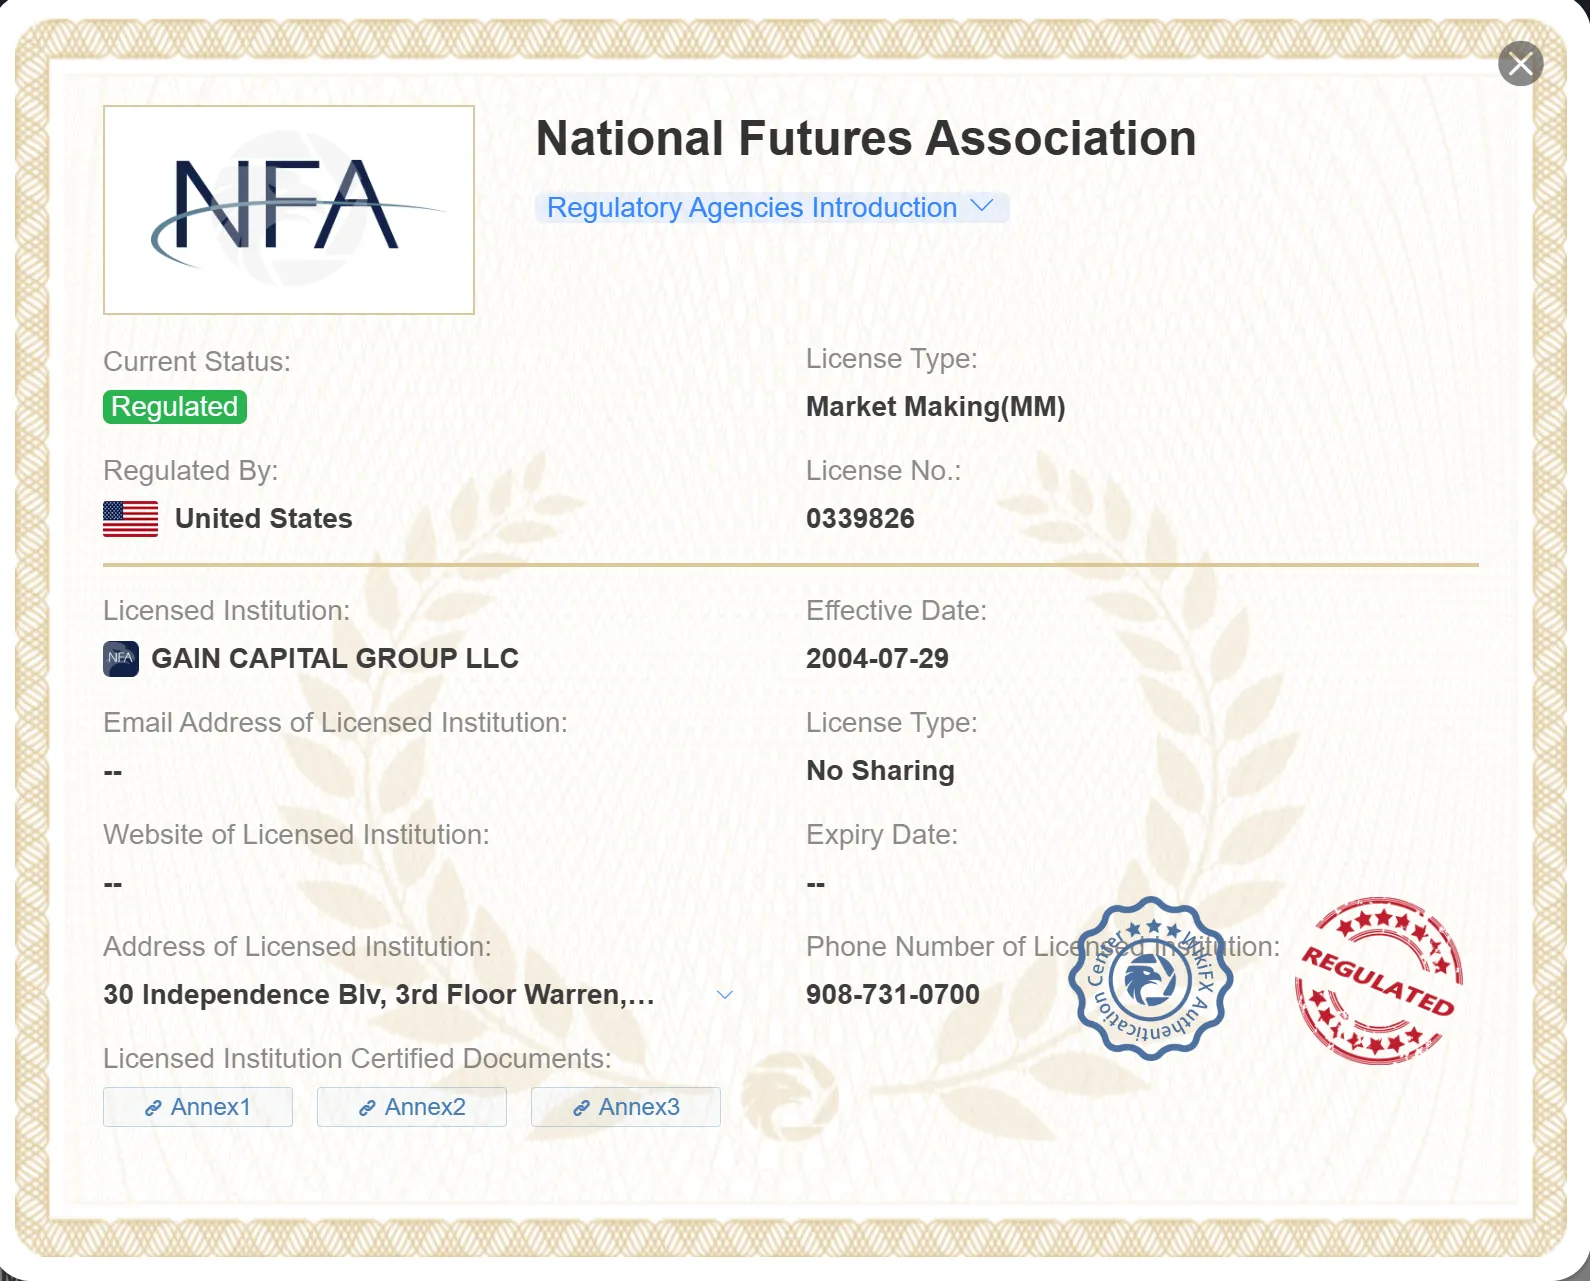
Task: Click the National Futures Association heading
Action: (865, 139)
